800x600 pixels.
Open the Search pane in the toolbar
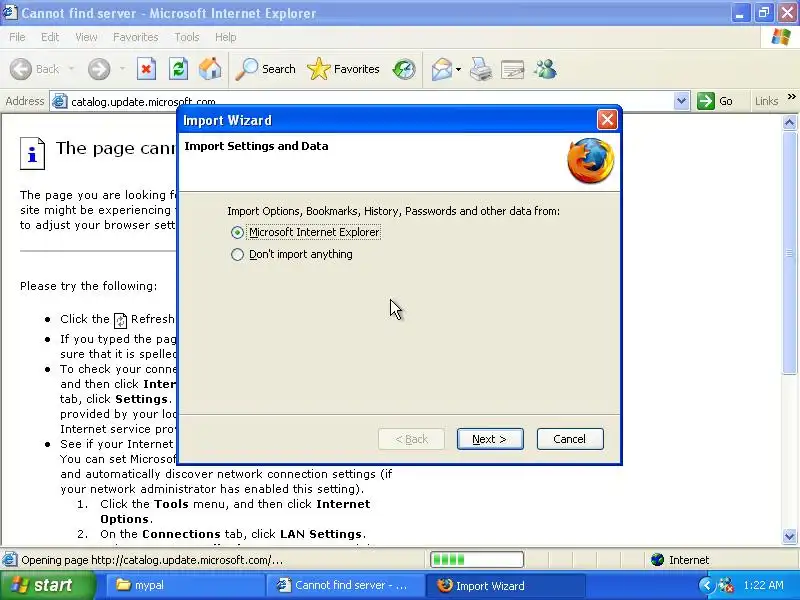(x=265, y=69)
